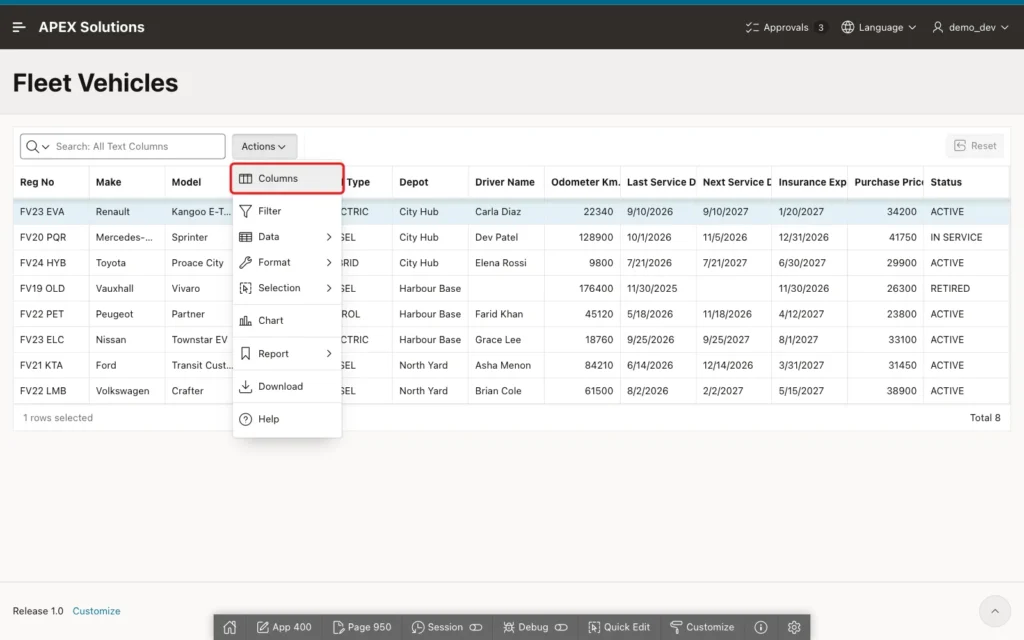Choose Chart in the Actions menu
The image size is (1024, 640).
point(287,321)
